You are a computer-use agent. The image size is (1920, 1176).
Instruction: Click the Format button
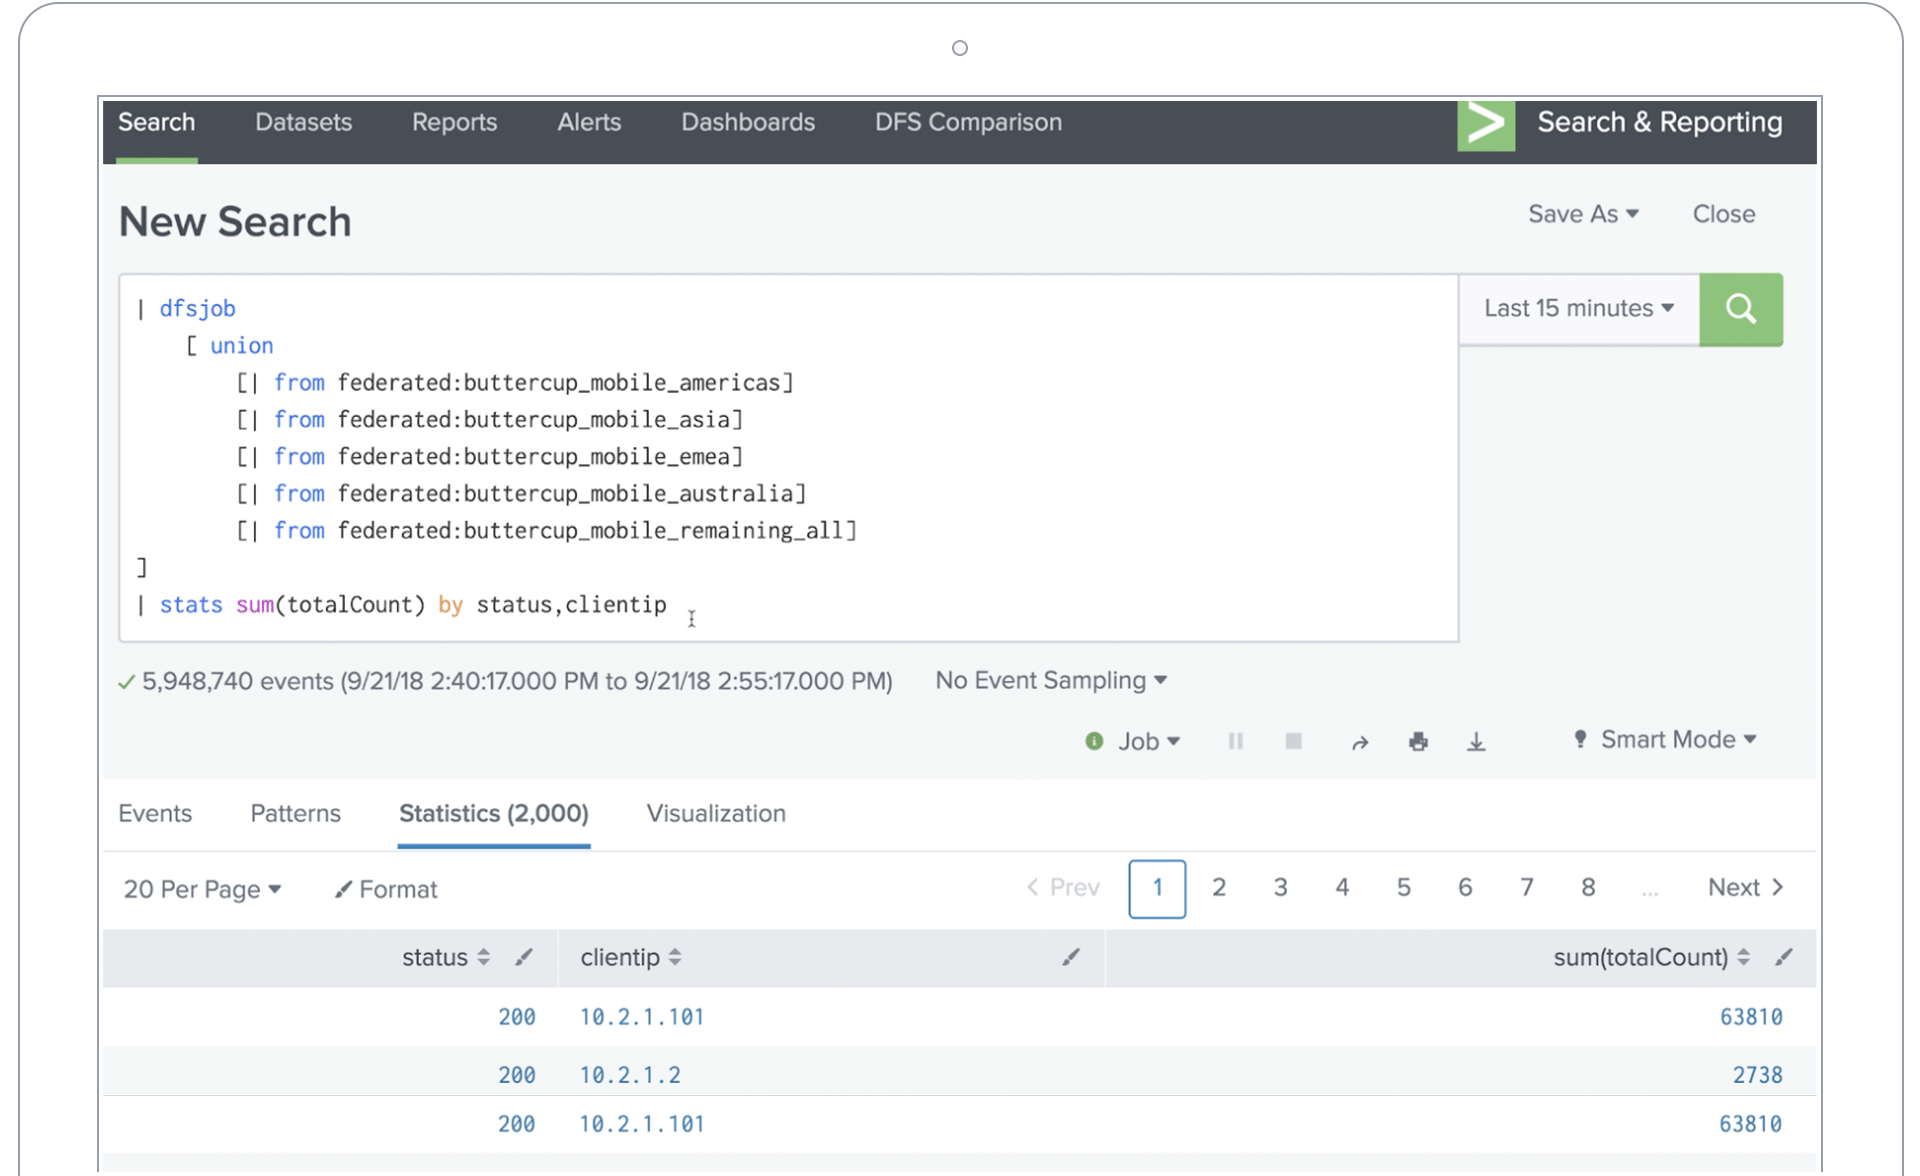(386, 889)
